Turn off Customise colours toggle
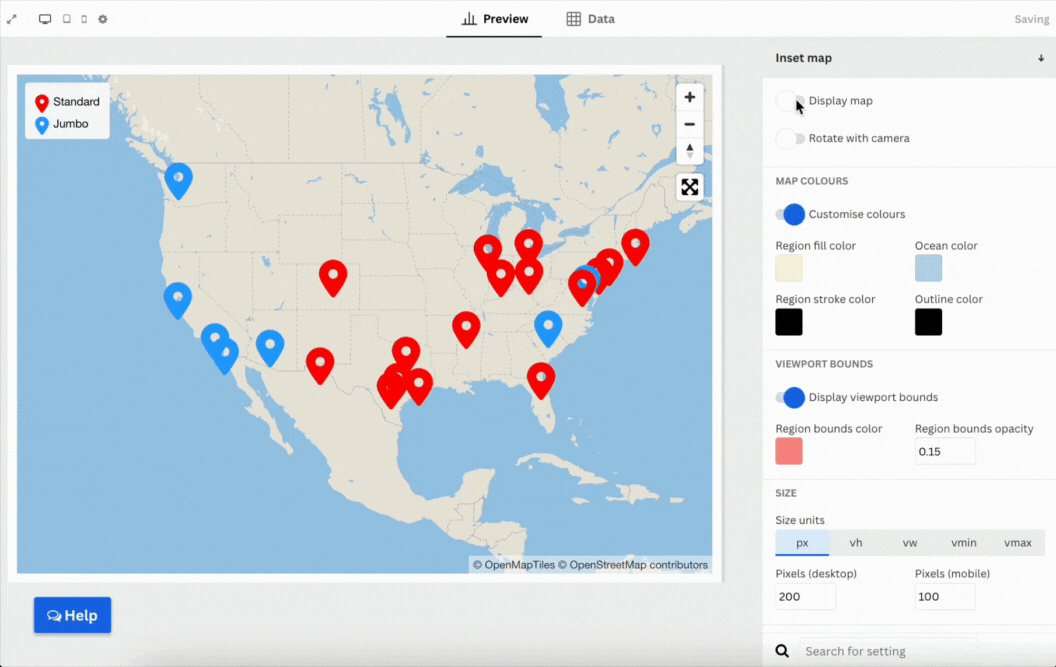Screen dimensions: 1056x667 click(790, 214)
